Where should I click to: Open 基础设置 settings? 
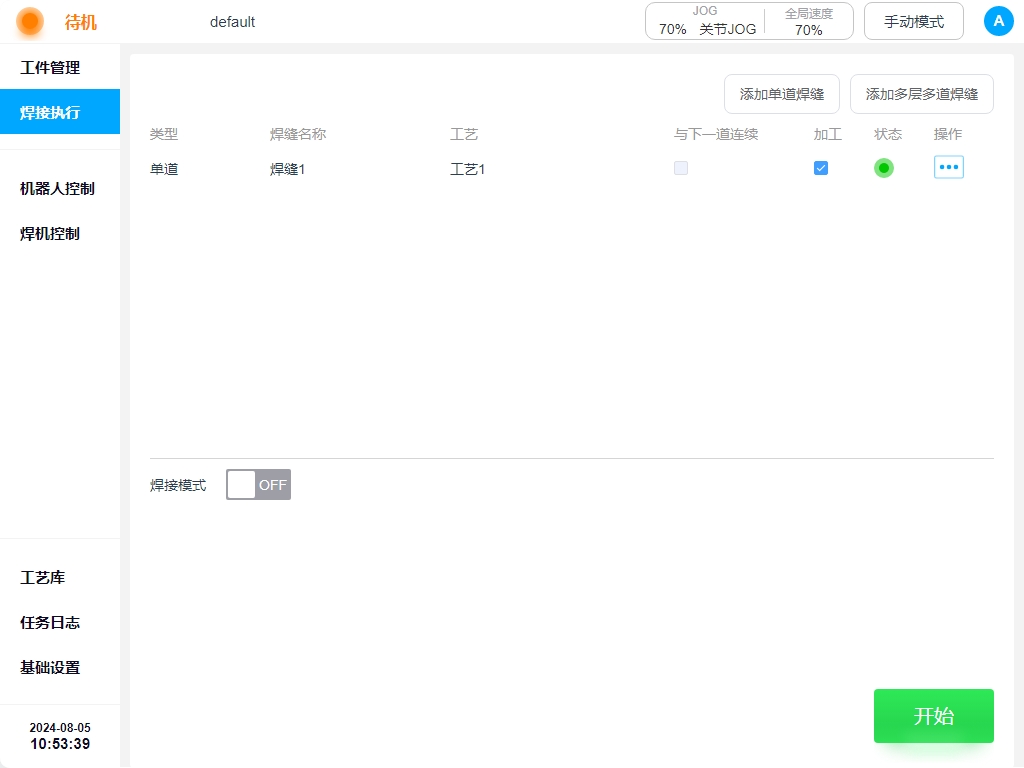[x=50, y=667]
